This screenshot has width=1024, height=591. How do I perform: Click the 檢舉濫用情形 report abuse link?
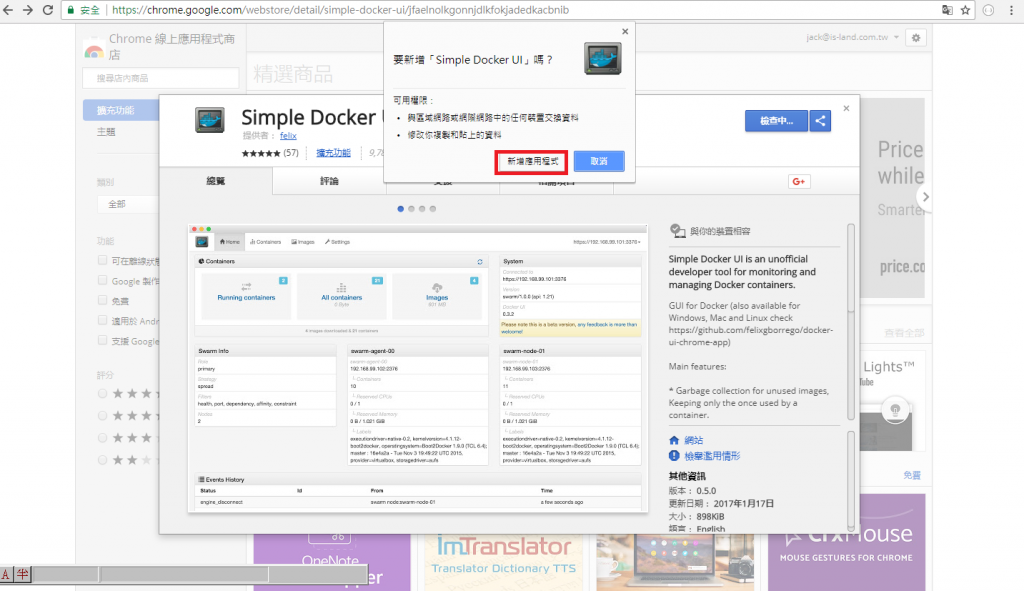712,456
